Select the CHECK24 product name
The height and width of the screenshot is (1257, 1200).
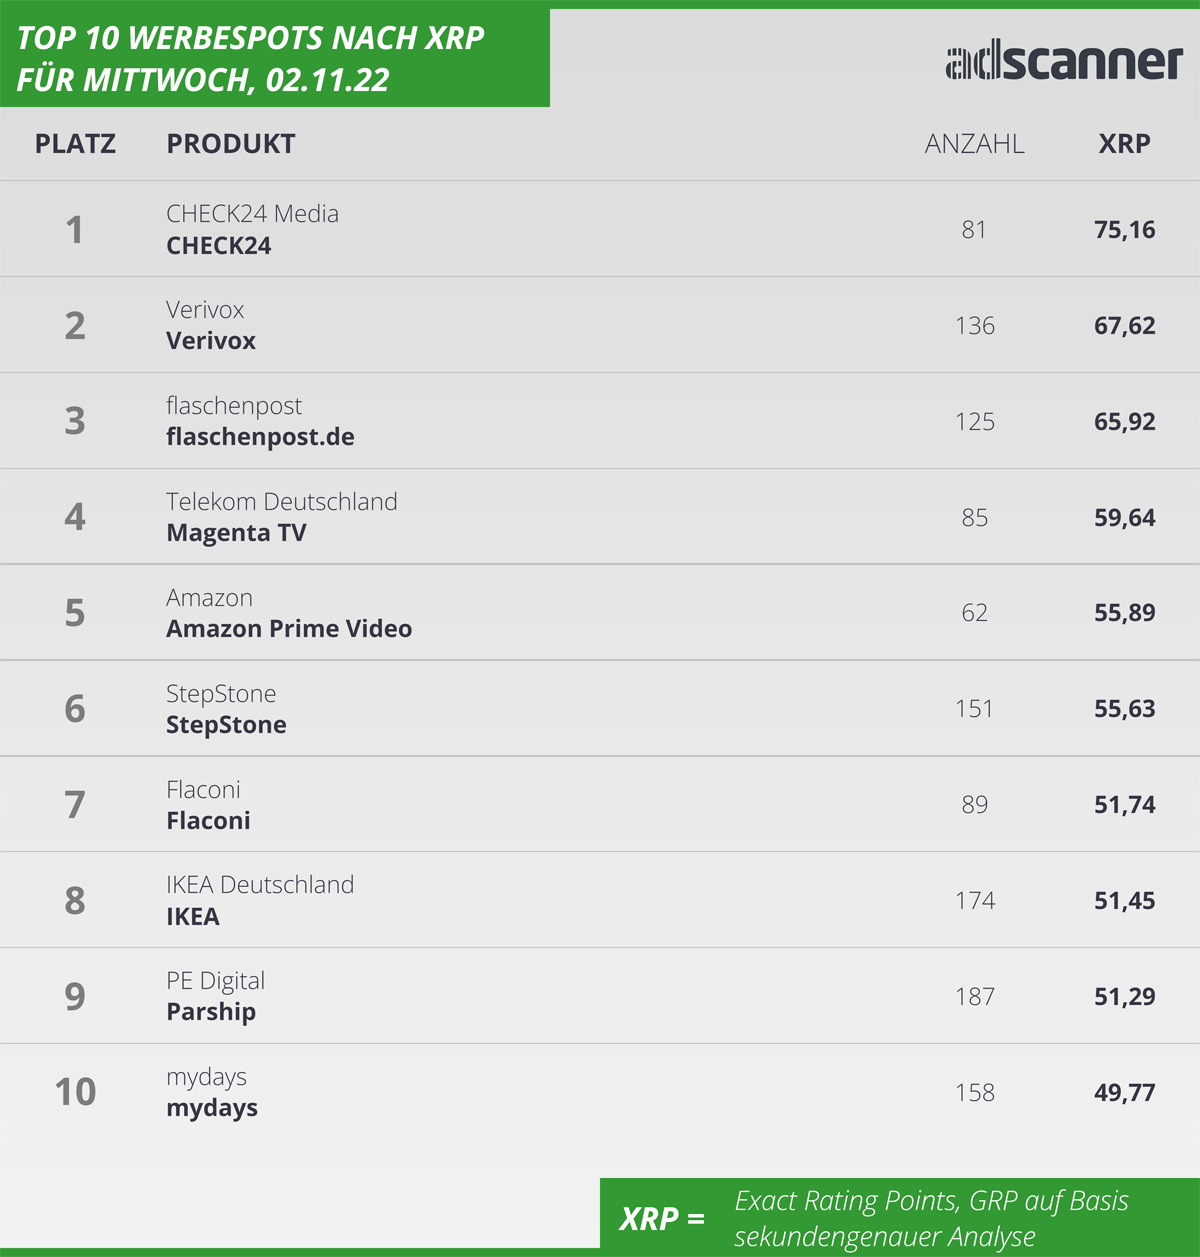(218, 246)
